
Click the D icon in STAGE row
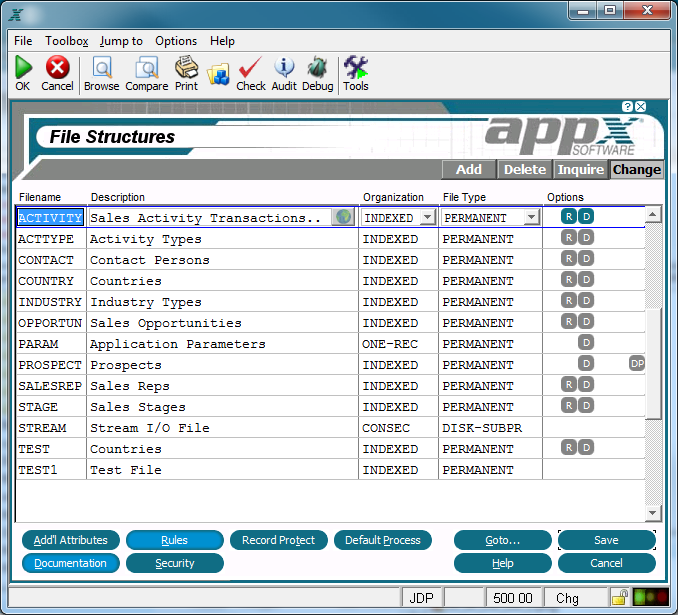[x=586, y=405]
